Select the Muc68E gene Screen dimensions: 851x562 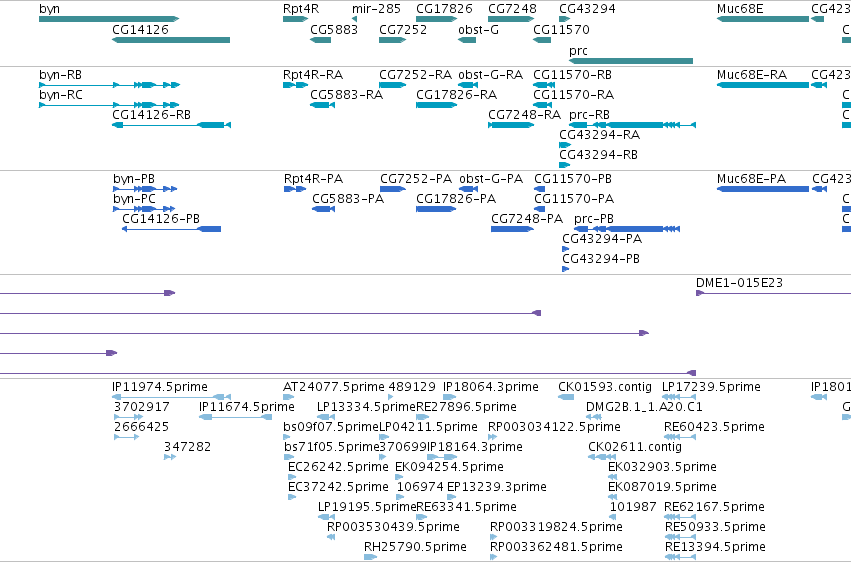coord(763,19)
